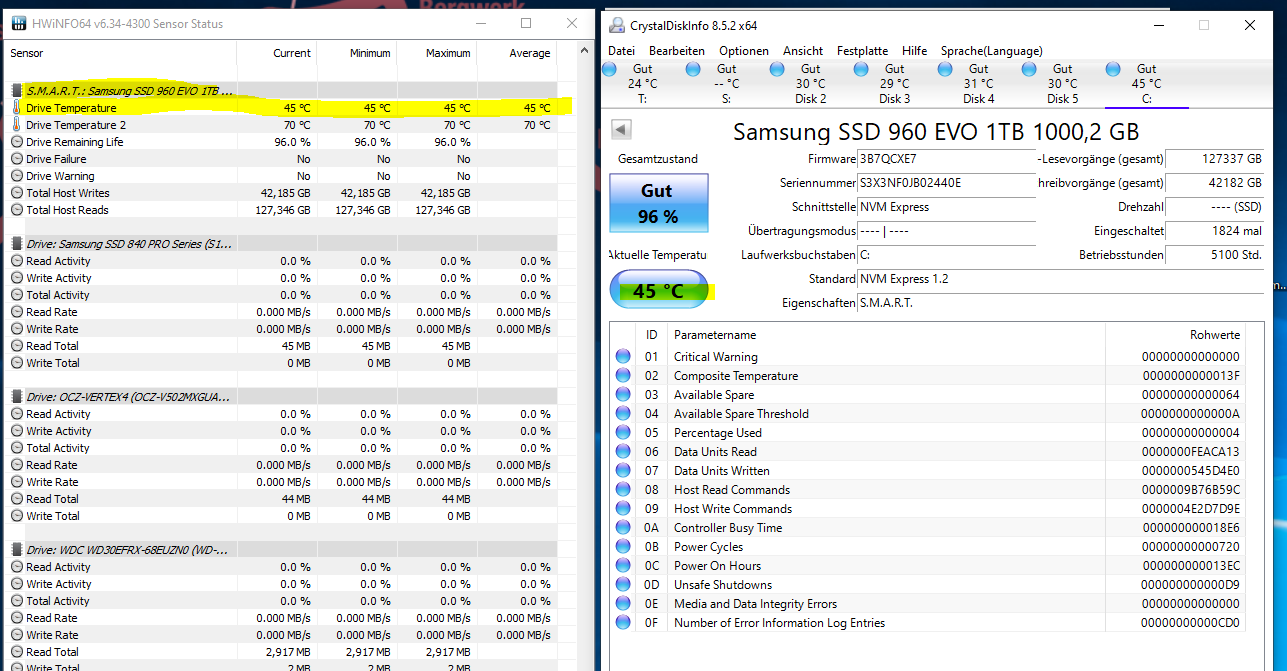Click status icon for Critical Warning row
This screenshot has height=671, width=1287.
(x=623, y=357)
